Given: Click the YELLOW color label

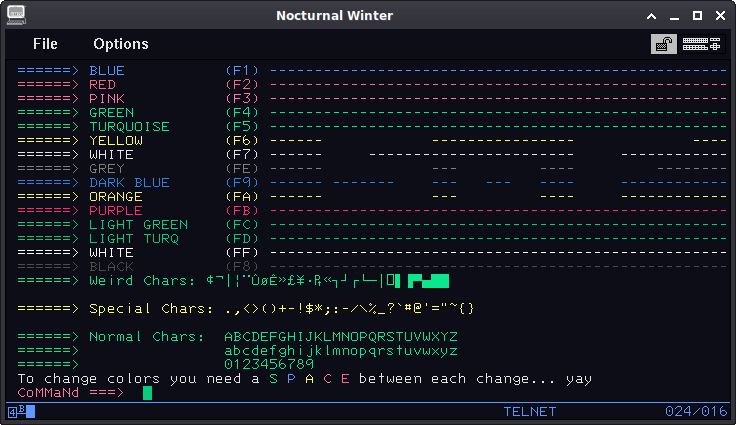Looking at the screenshot, I should [116, 141].
